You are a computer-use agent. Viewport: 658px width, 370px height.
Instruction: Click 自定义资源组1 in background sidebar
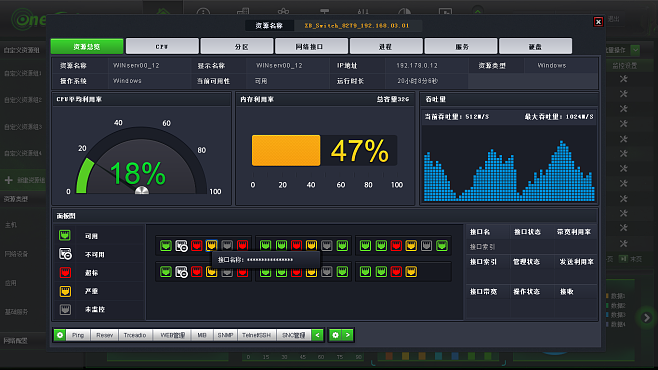(23, 73)
